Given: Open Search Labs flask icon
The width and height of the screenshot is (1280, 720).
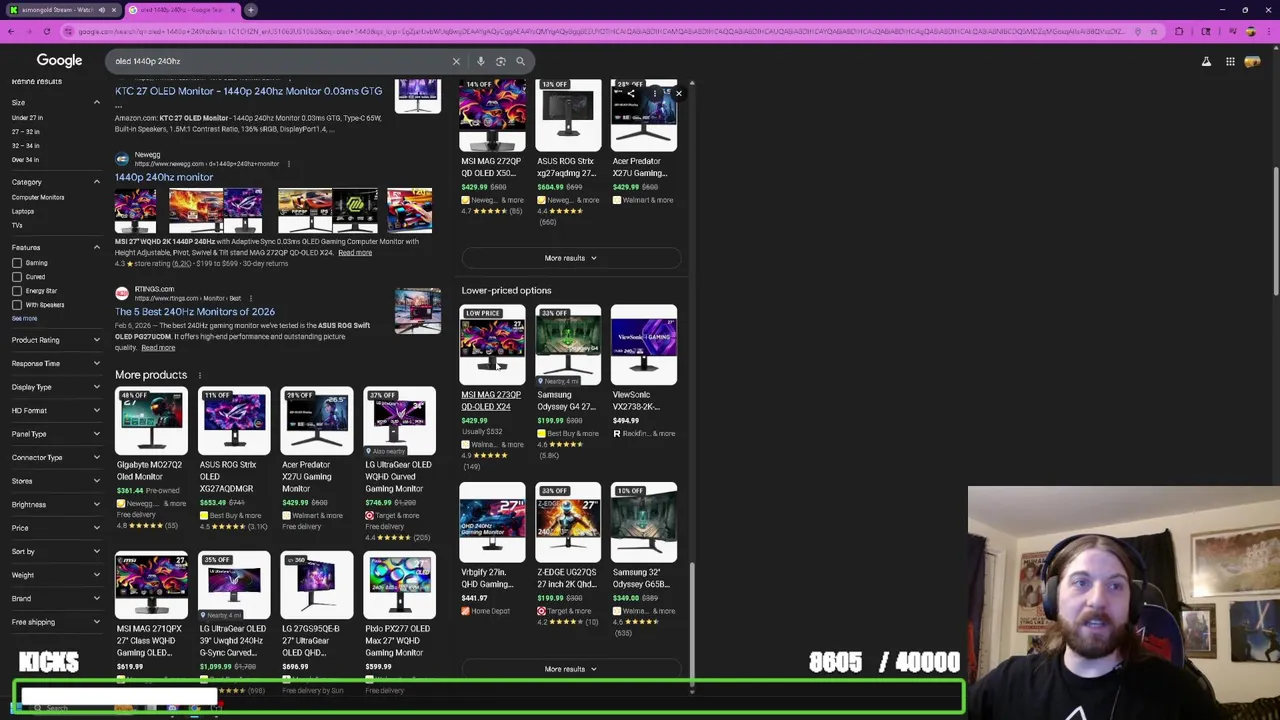Looking at the screenshot, I should [x=1206, y=61].
